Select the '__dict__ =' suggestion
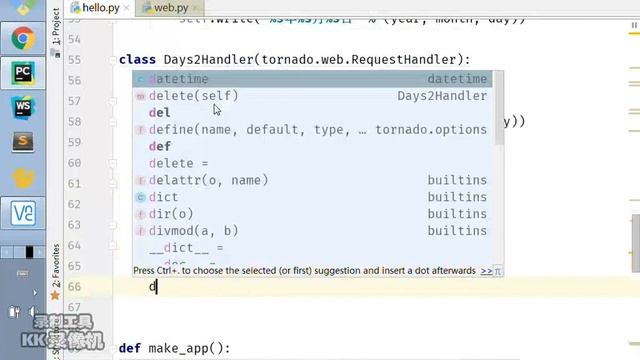 click(312, 248)
